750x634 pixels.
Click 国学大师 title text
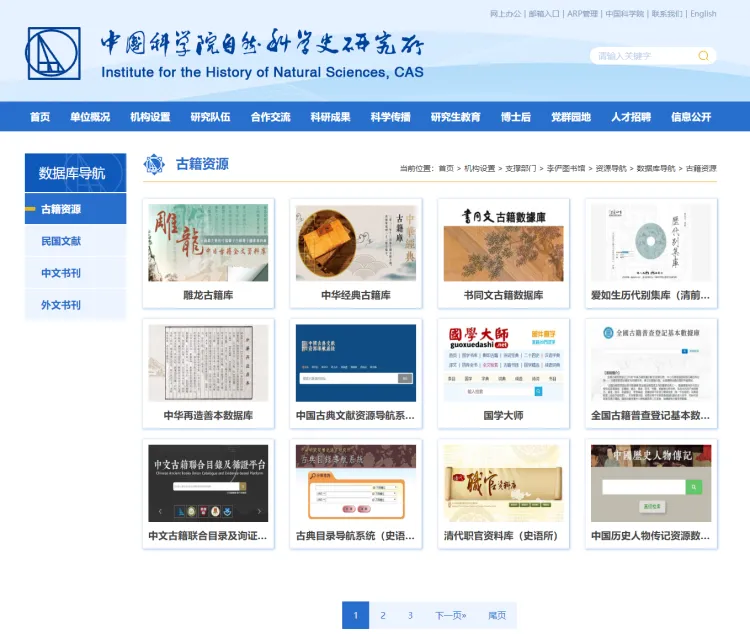click(504, 415)
